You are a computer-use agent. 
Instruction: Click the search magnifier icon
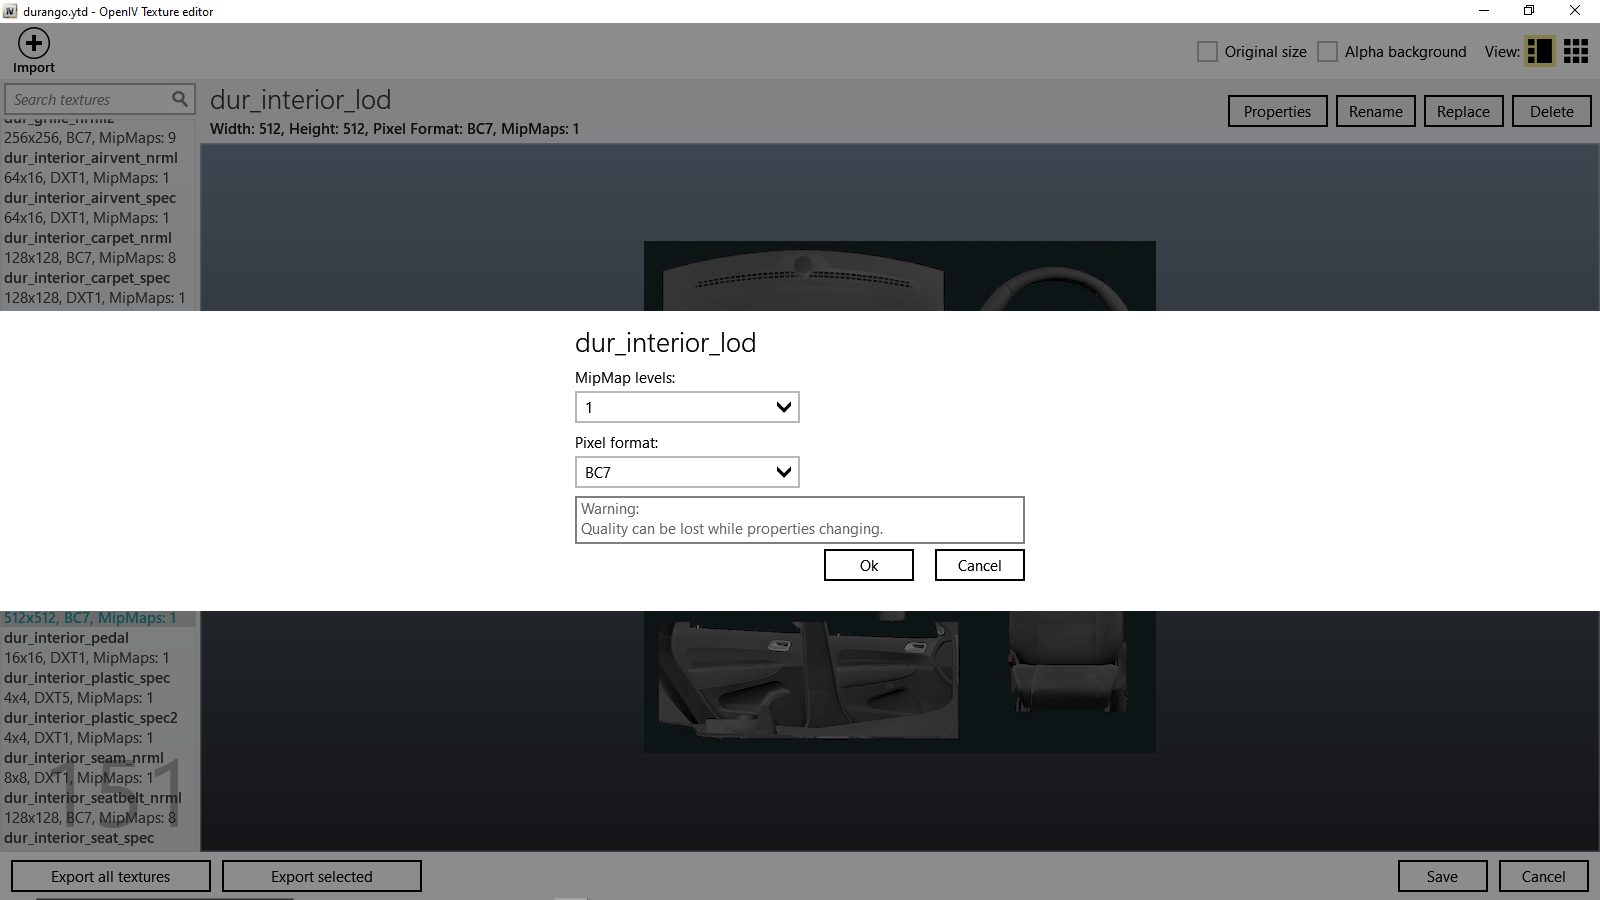pyautogui.click(x=180, y=99)
